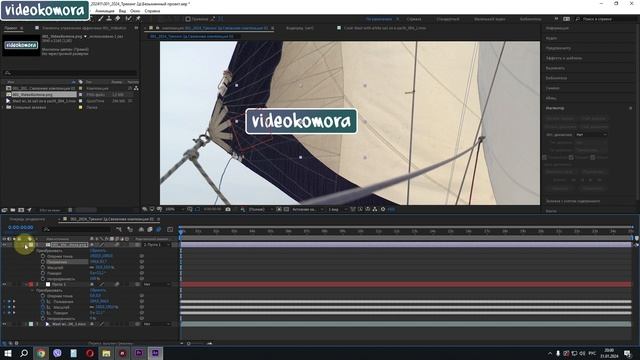Open the Справка menu
This screenshot has height=360, width=640.
point(152,11)
